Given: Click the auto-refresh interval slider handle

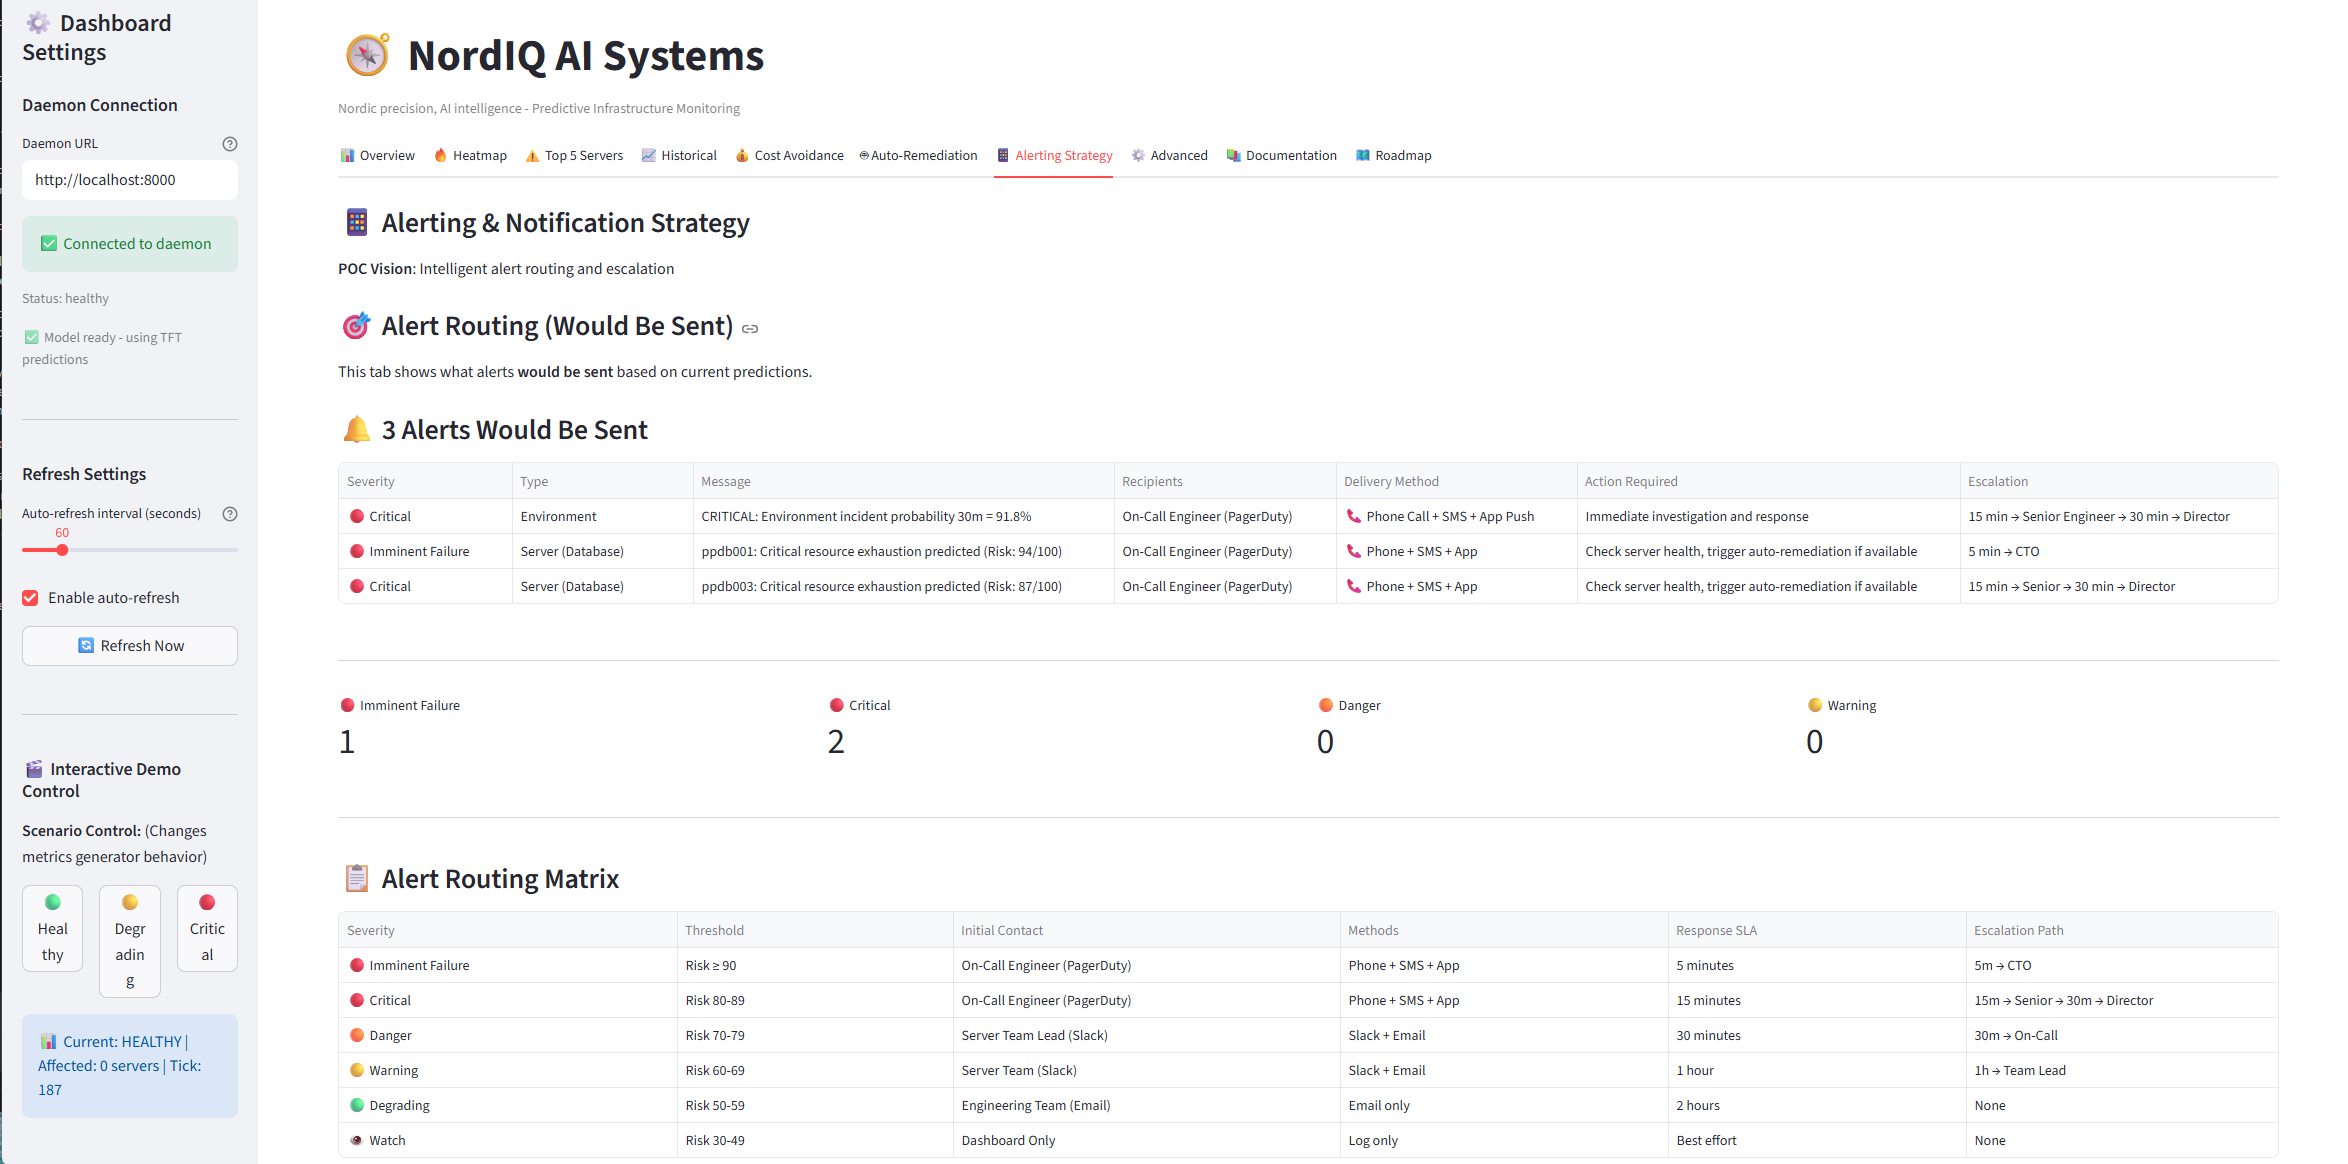Looking at the screenshot, I should [62, 550].
